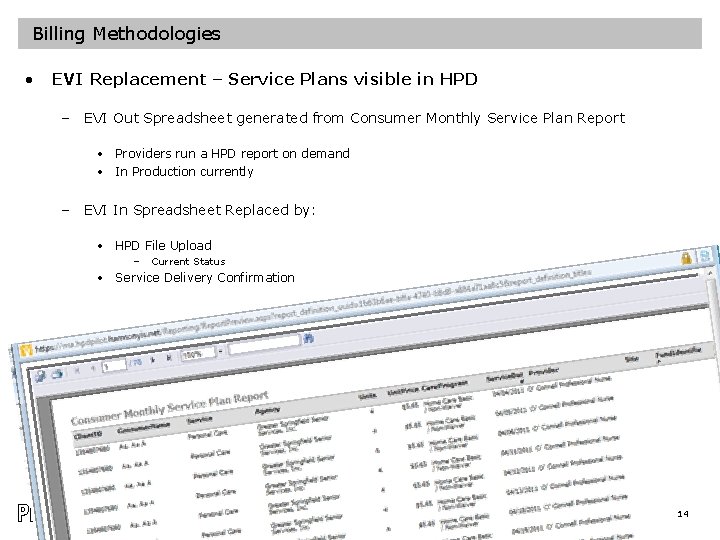
Task: Click the current page number field
Action: (114, 366)
